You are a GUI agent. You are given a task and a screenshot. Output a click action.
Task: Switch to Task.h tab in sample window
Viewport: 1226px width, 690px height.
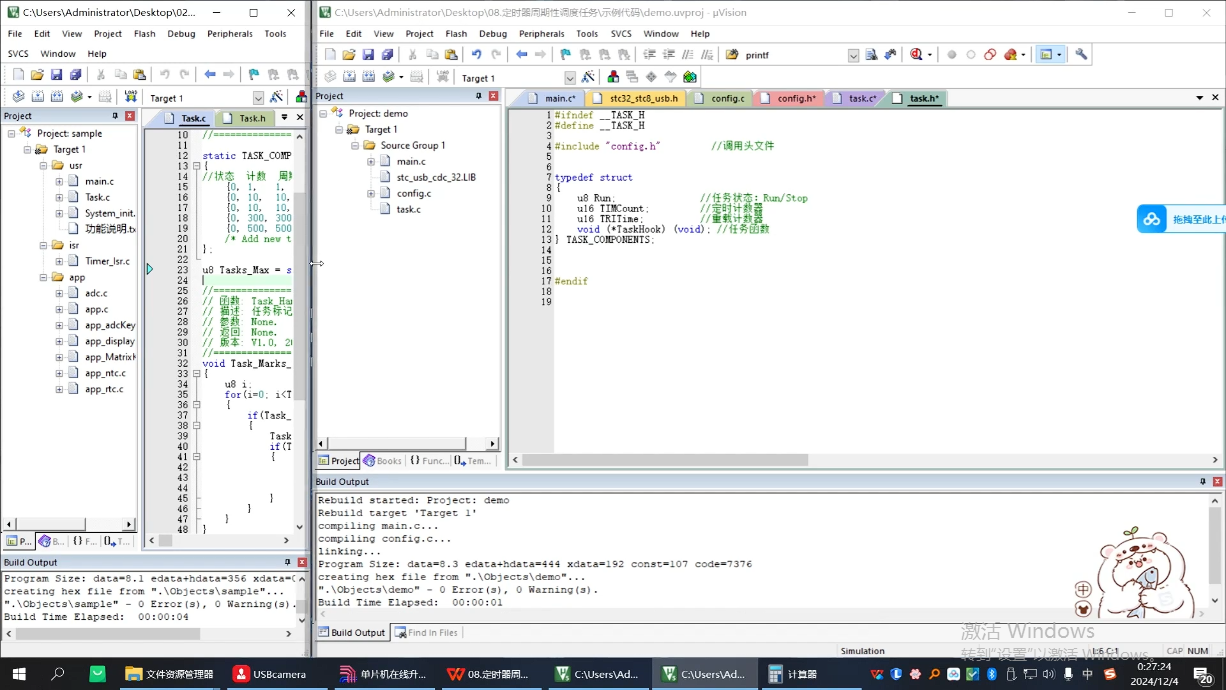click(x=244, y=118)
